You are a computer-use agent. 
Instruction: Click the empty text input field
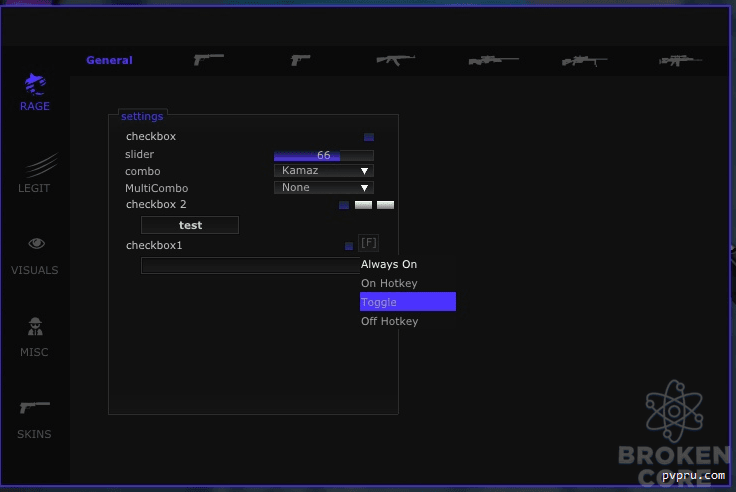pyautogui.click(x=250, y=265)
